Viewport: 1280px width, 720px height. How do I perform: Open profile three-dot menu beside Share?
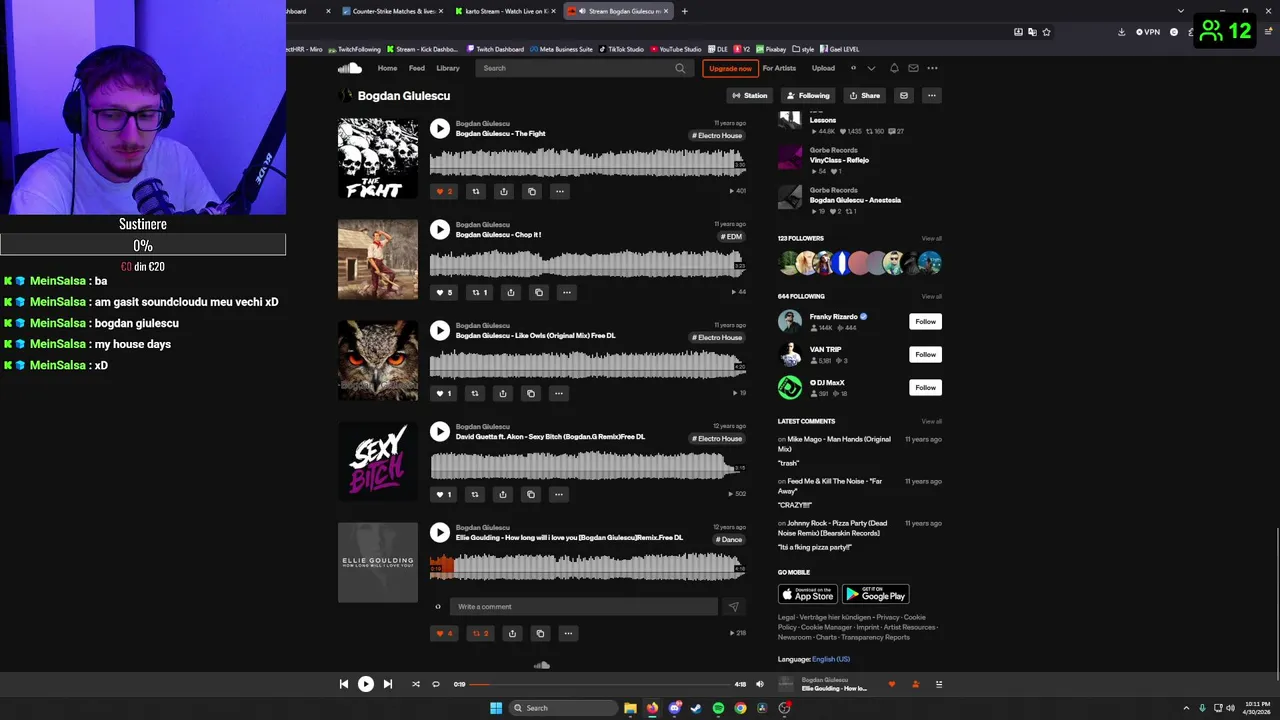coord(931,96)
